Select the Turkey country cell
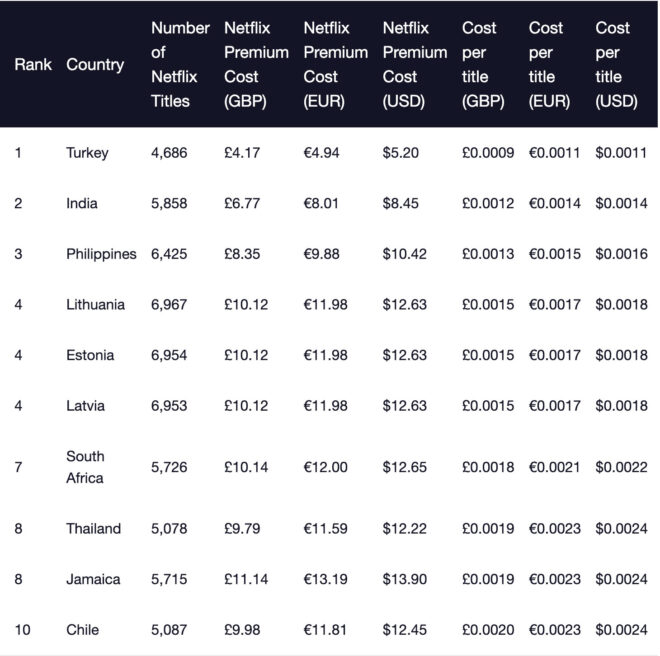 87,153
